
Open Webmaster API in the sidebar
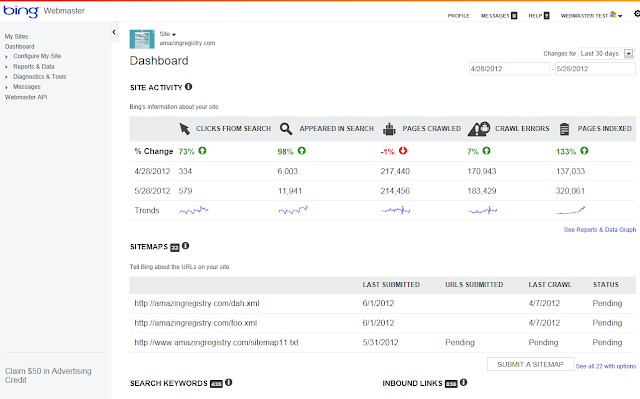[26, 97]
